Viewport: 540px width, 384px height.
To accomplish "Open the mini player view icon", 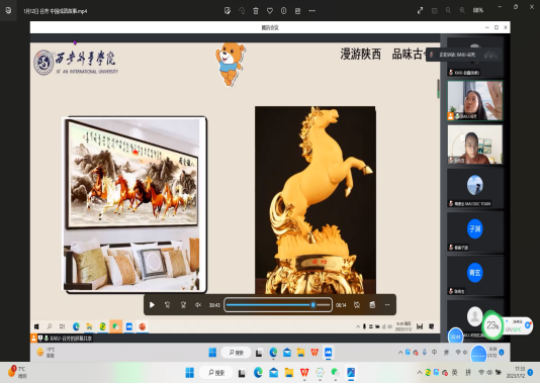I will pos(372,305).
